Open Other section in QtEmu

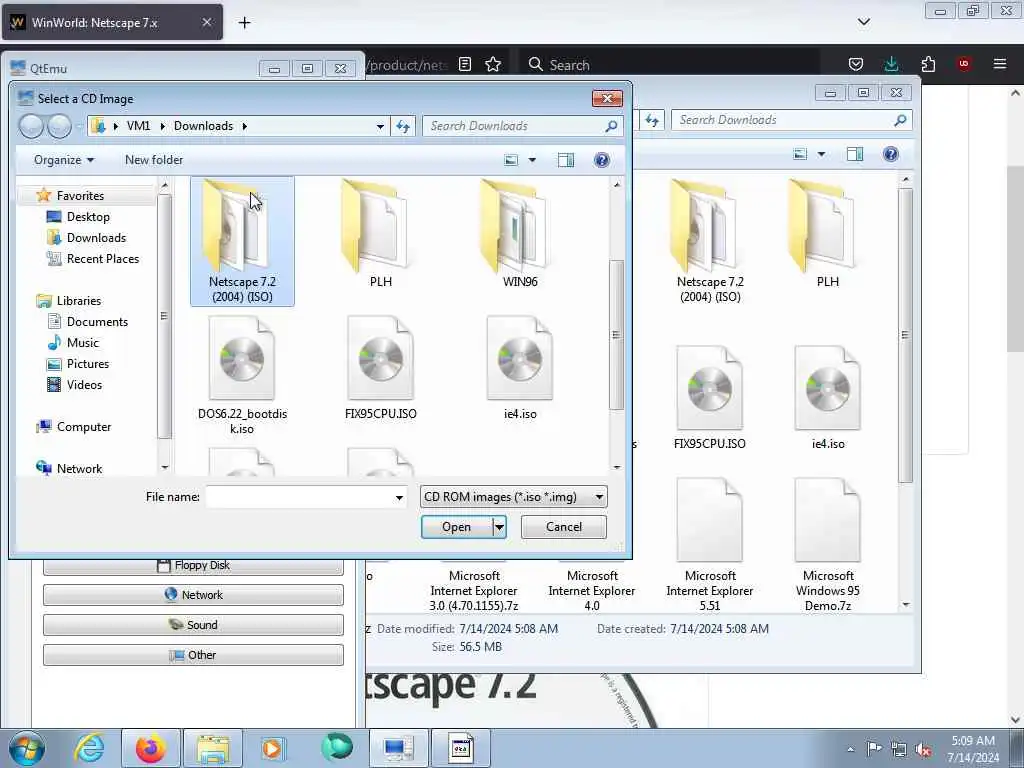pyautogui.click(x=193, y=655)
